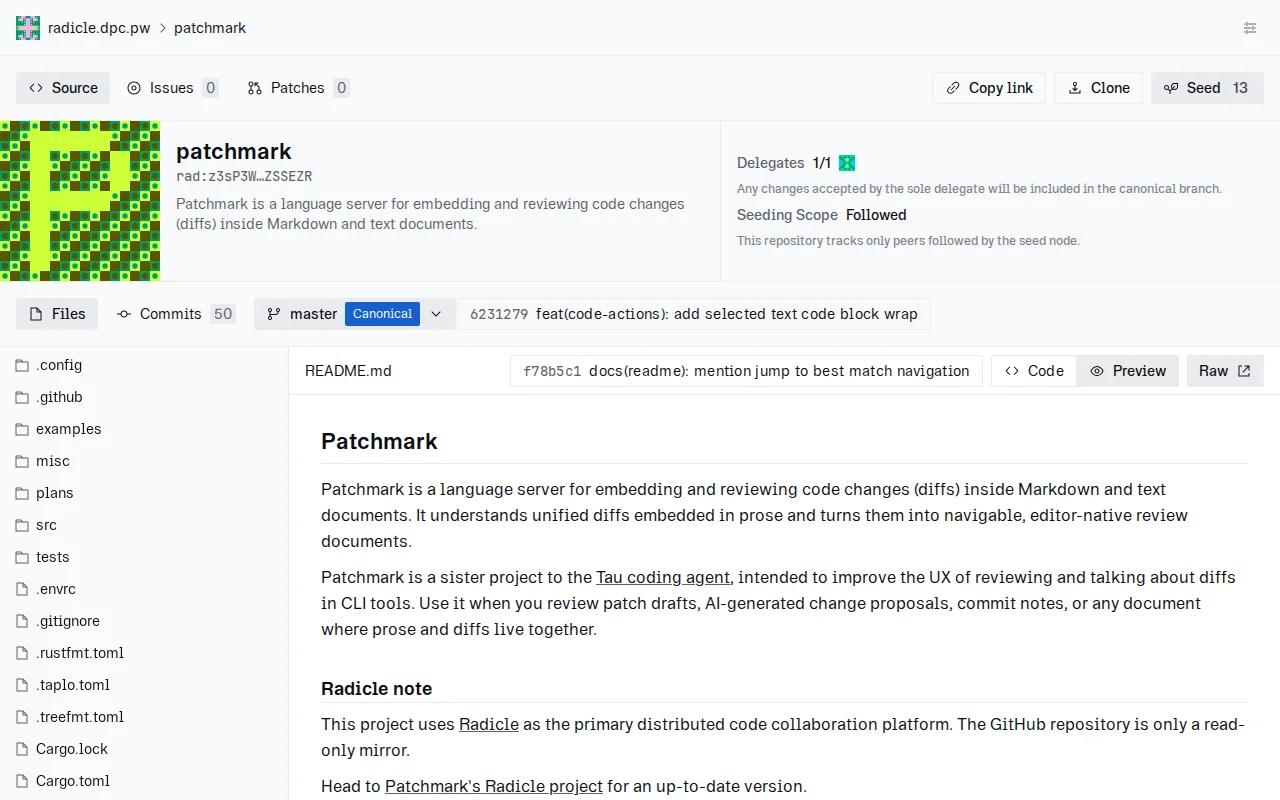The image size is (1280, 800).
Task: Click the Radicle note heading
Action: tap(376, 689)
